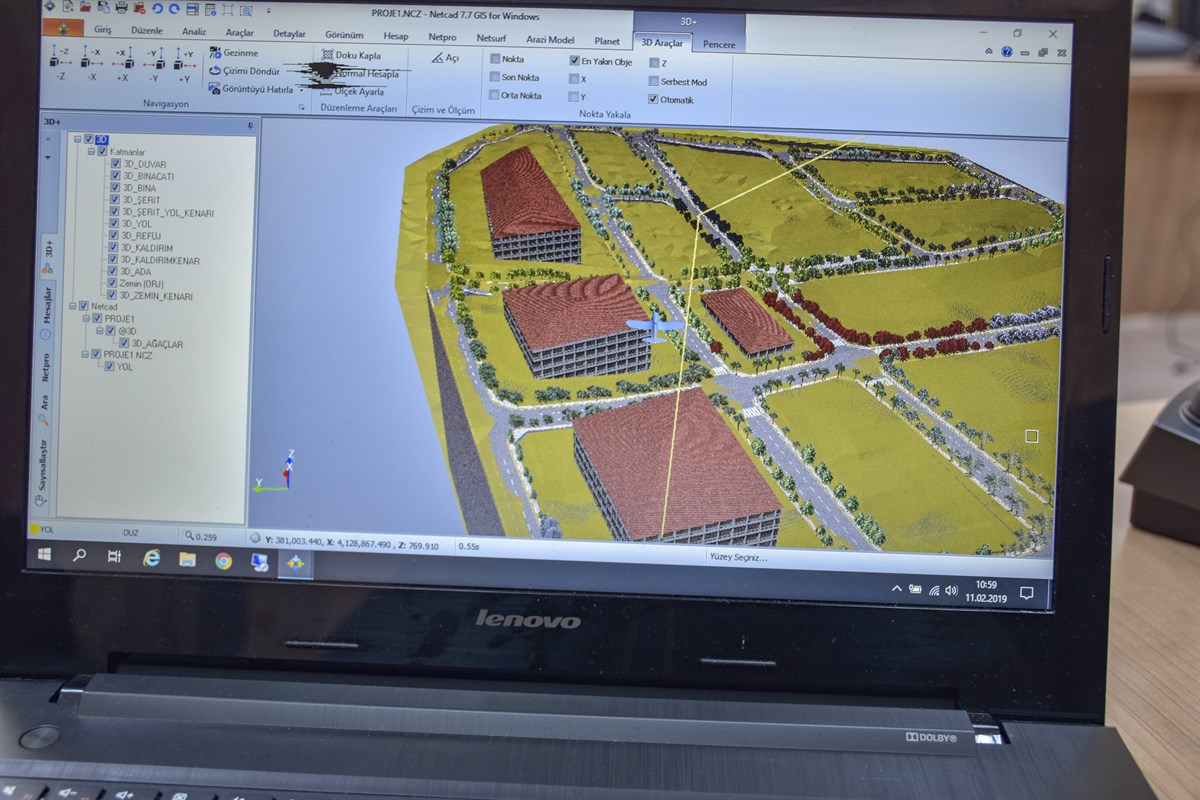Open Ölçek Ayarla scale tool

coord(351,91)
